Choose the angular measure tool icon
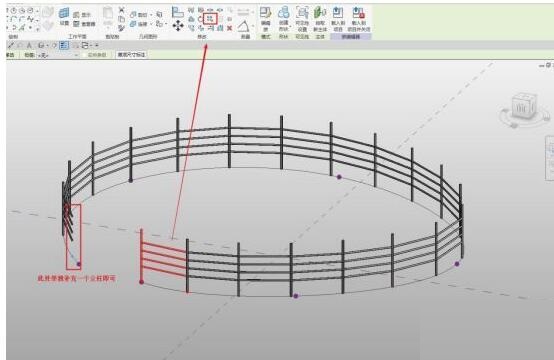The image size is (554, 360). click(243, 26)
